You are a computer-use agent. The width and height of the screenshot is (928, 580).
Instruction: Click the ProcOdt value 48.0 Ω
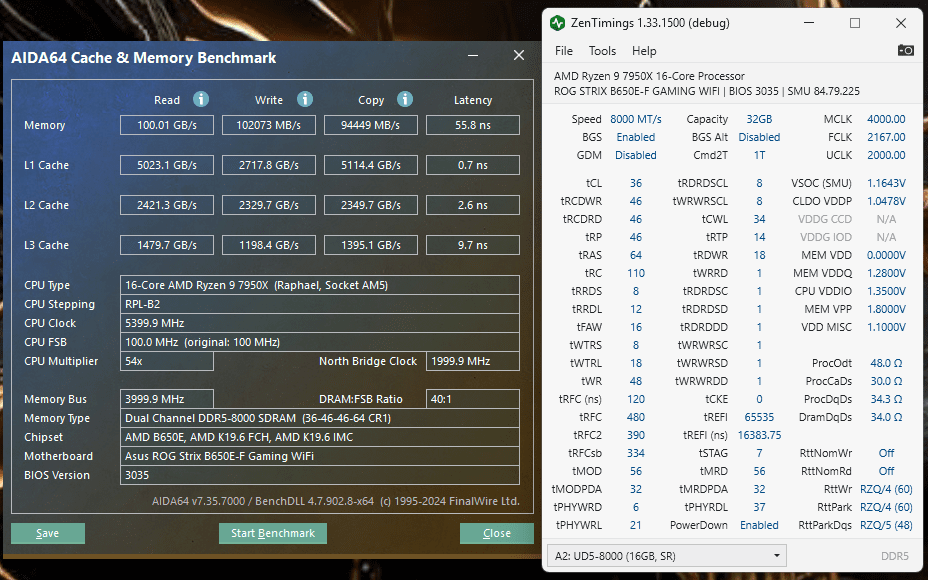[886, 363]
